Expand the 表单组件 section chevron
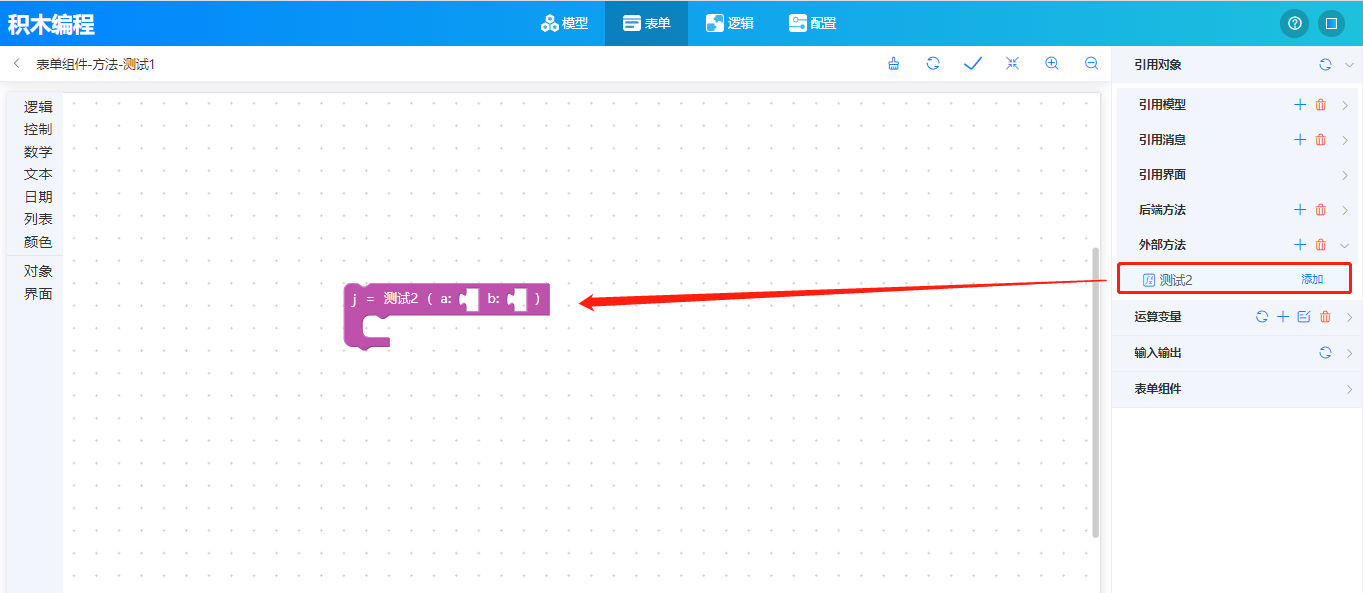The width and height of the screenshot is (1363, 593). tap(1349, 389)
